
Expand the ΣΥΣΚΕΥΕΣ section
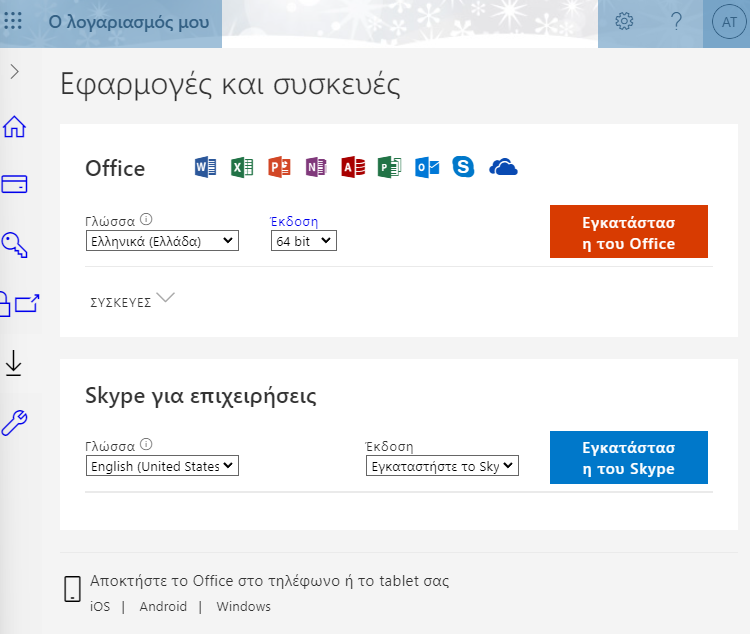point(132,300)
